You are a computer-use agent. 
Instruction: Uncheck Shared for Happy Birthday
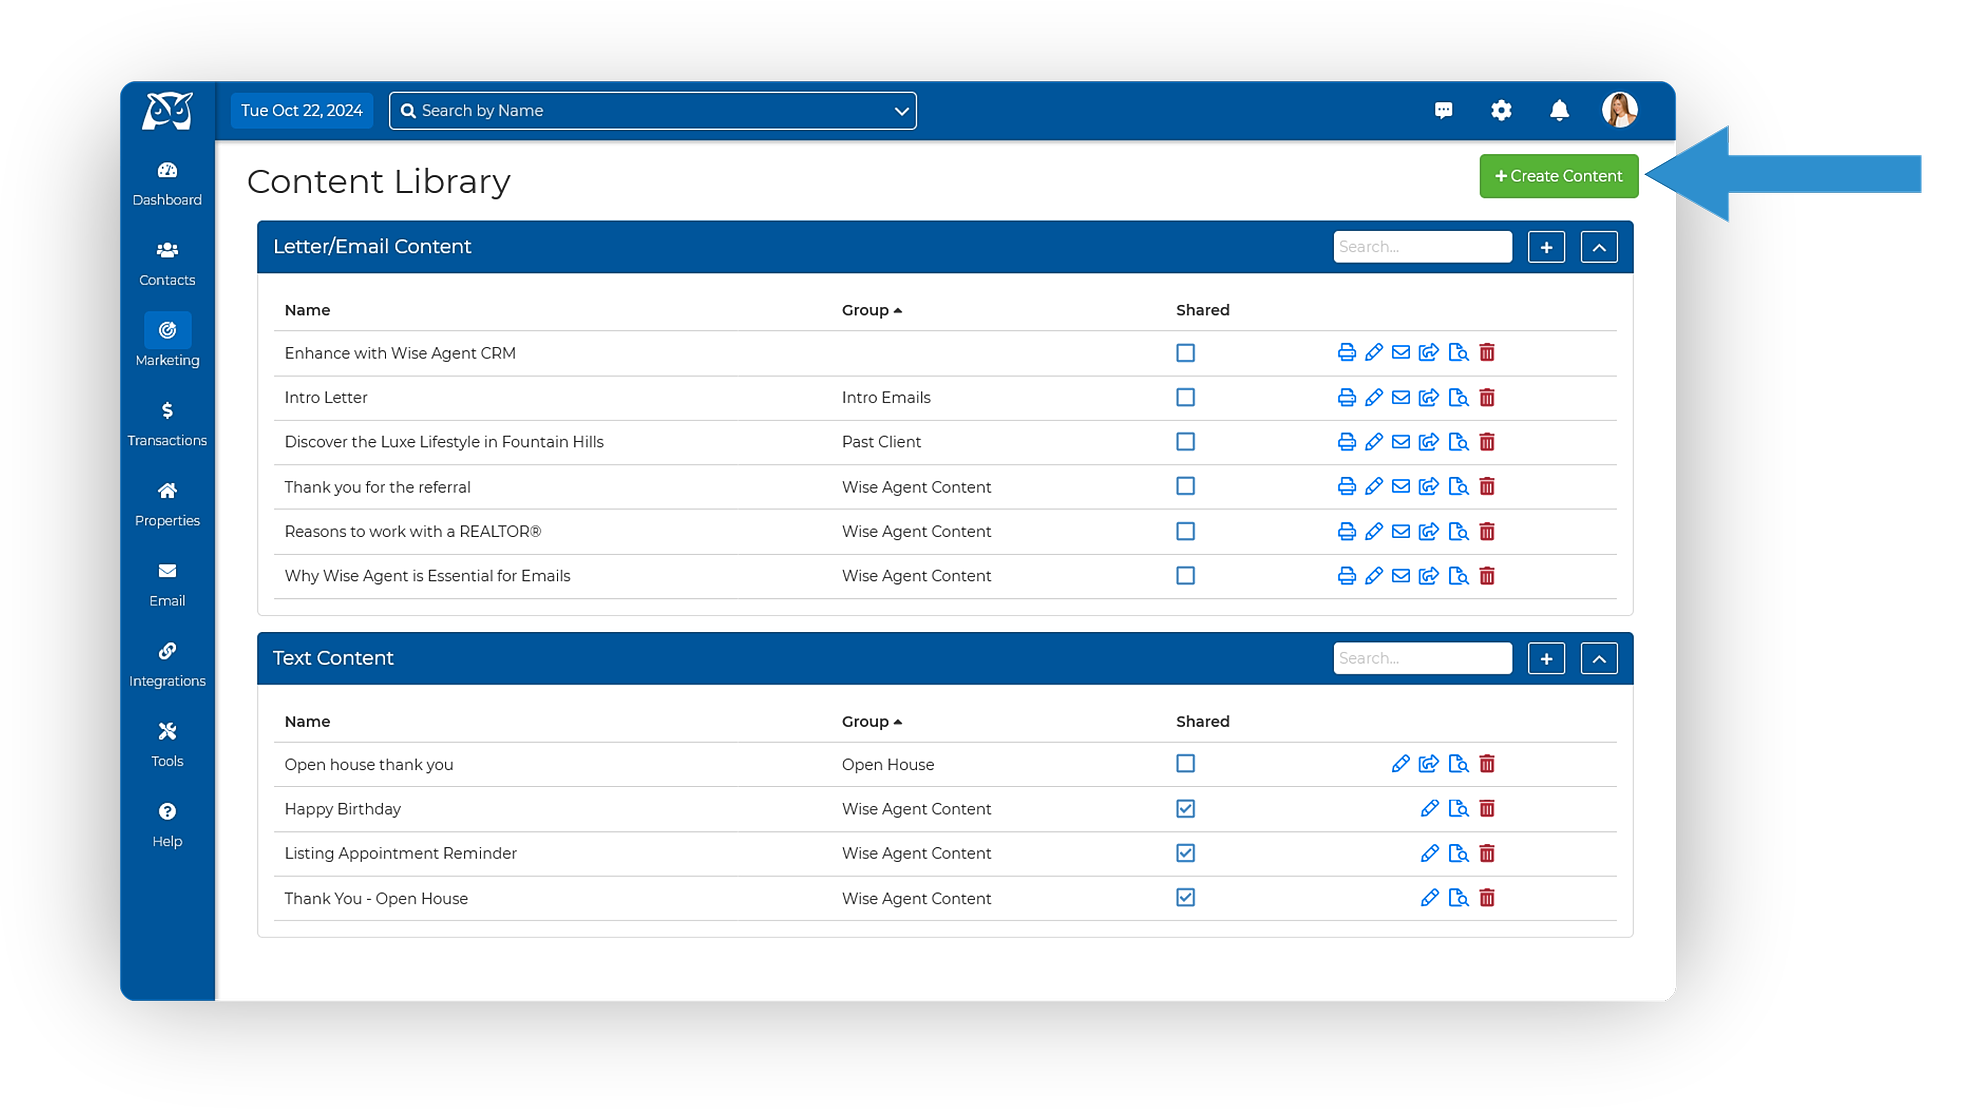(1185, 809)
